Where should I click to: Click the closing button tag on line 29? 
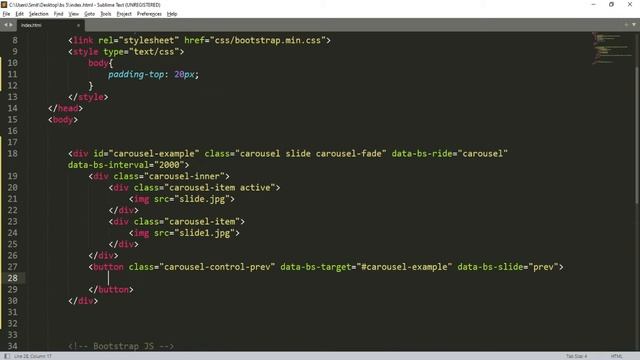click(x=111, y=289)
